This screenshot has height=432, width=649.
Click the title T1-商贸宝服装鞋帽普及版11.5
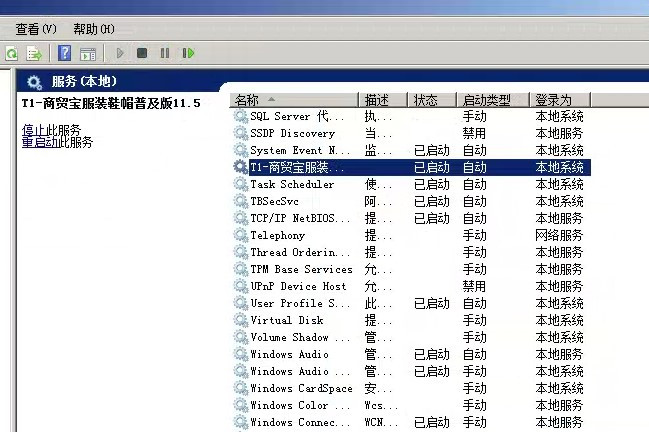(x=111, y=103)
